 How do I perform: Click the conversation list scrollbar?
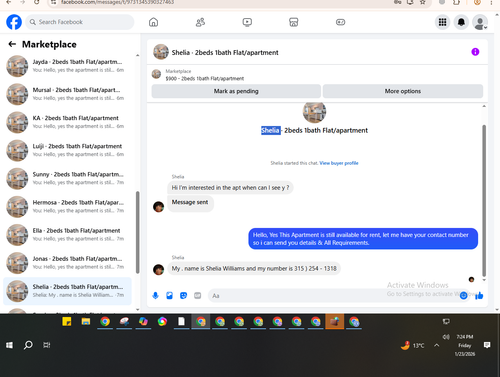click(137, 232)
